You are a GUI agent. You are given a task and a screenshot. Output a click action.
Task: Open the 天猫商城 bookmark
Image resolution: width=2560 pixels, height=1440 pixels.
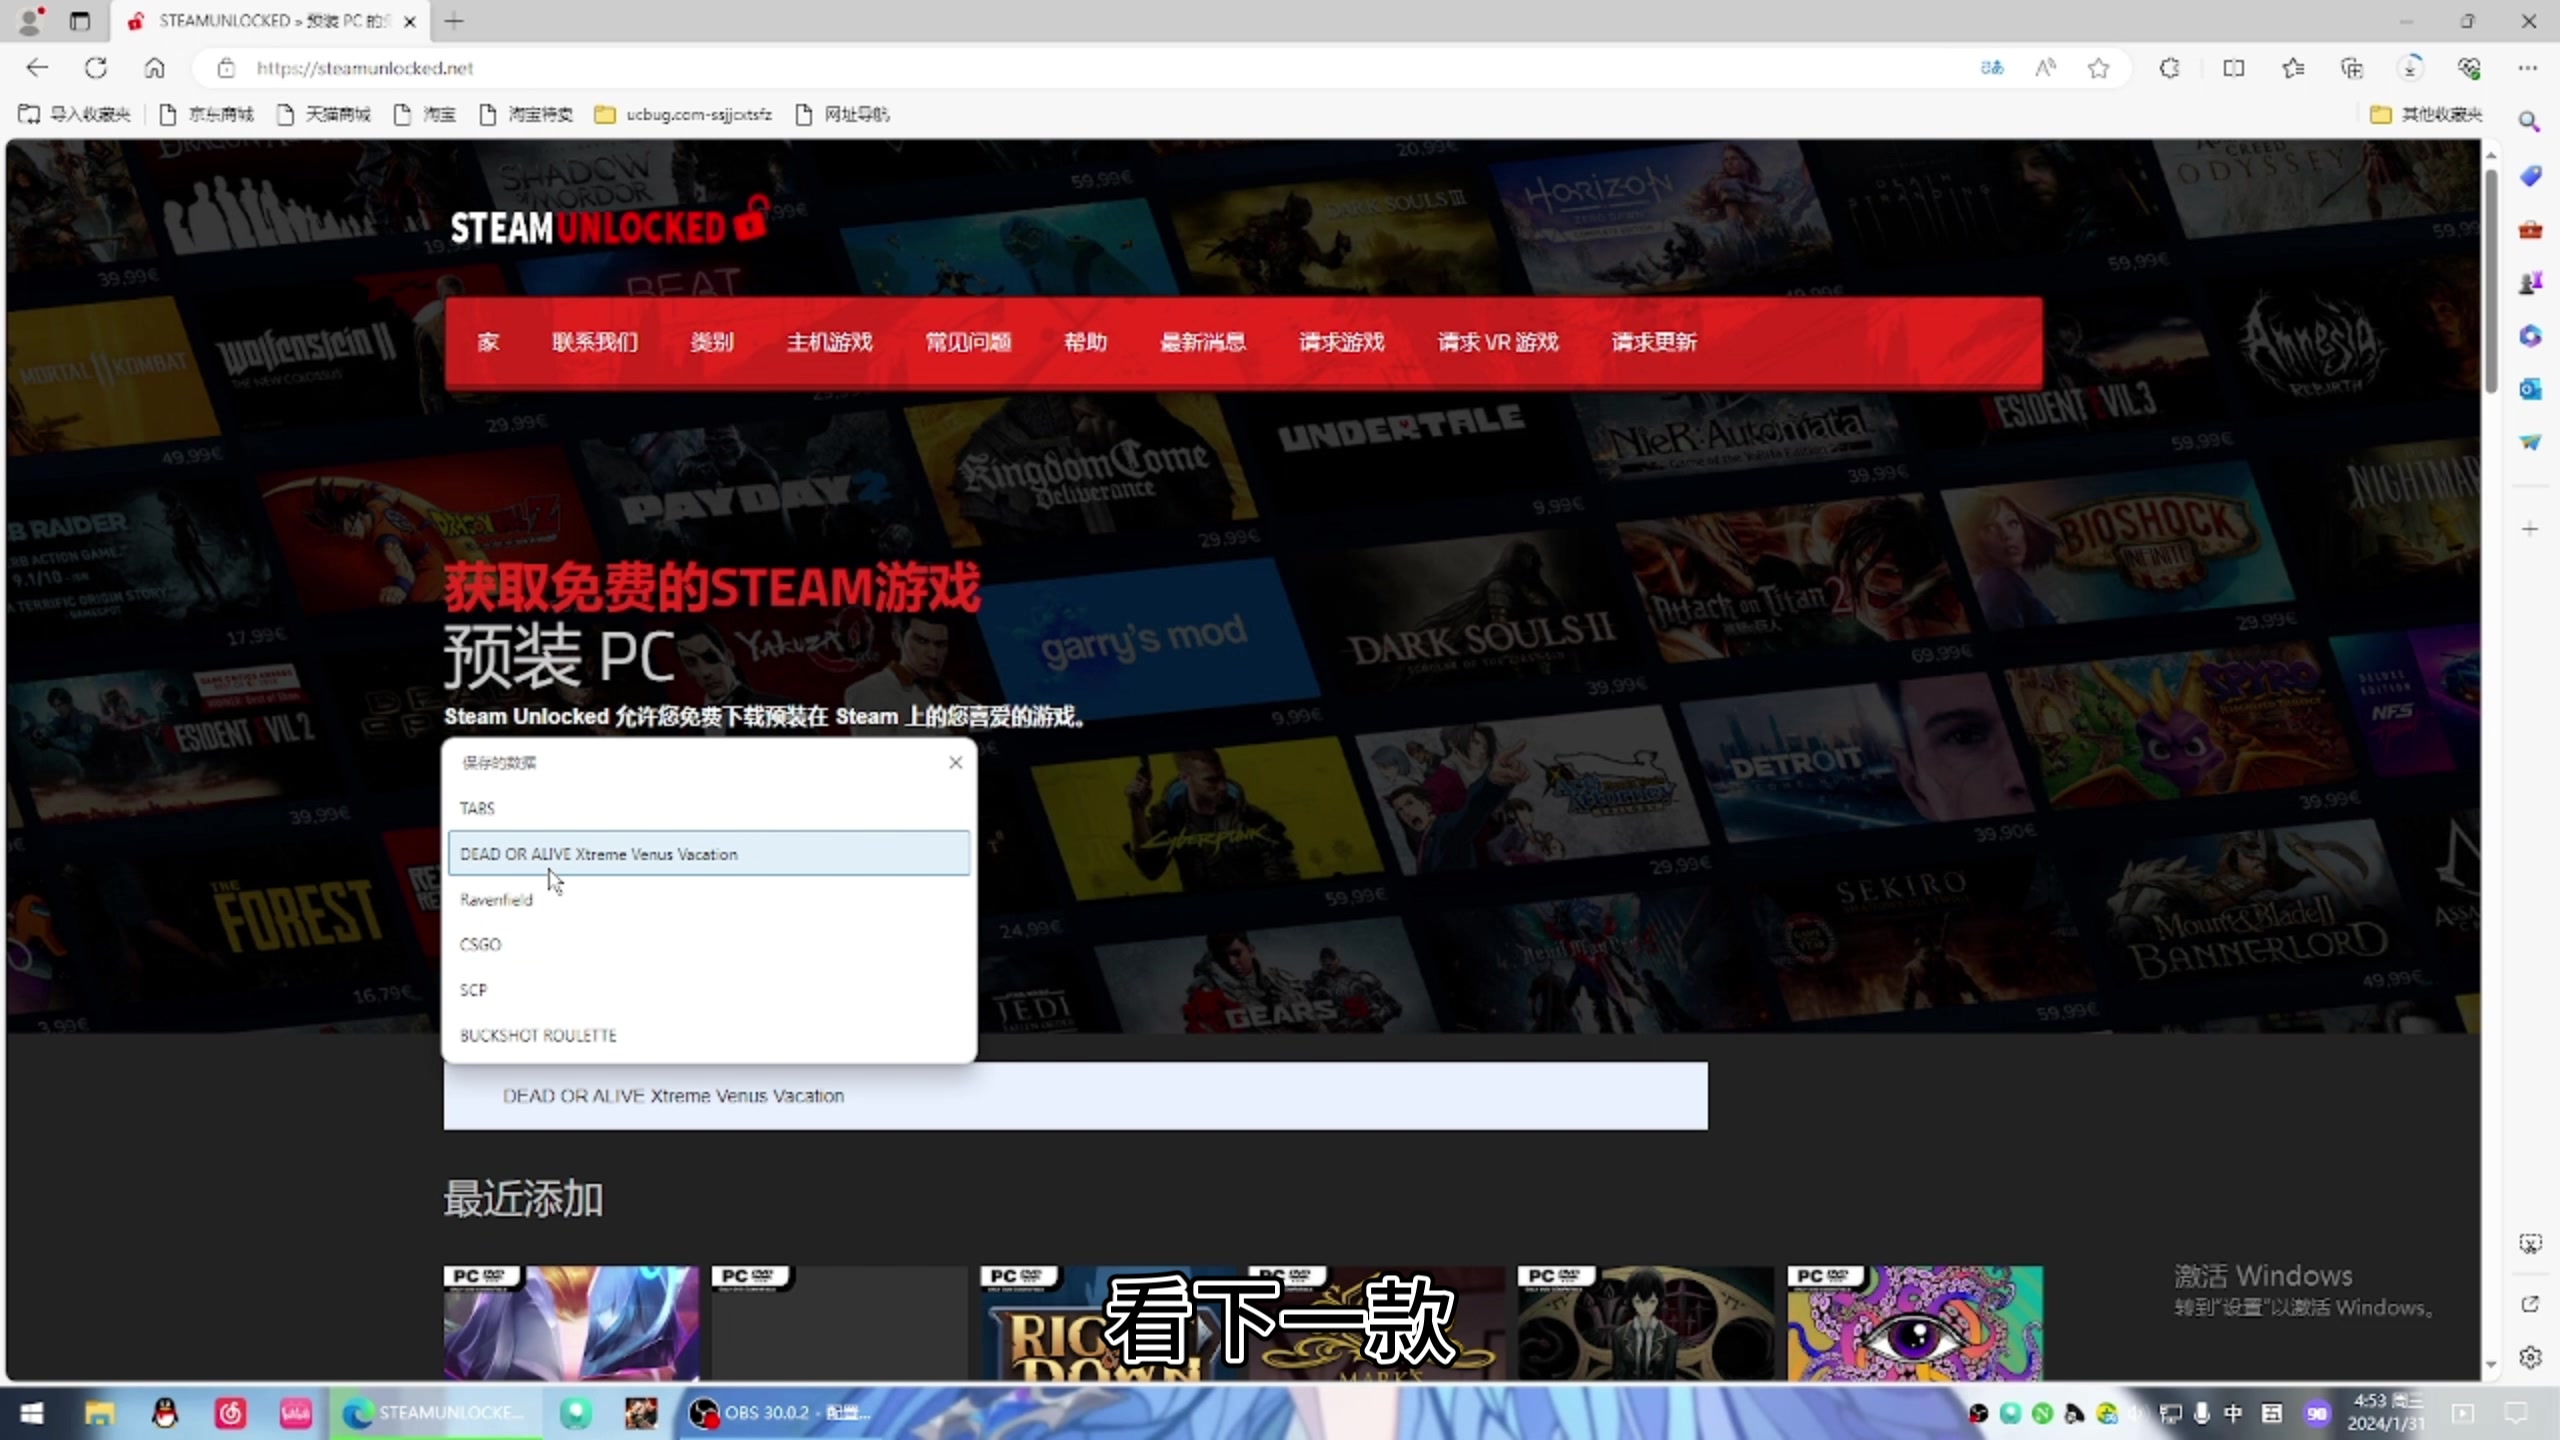(x=324, y=114)
